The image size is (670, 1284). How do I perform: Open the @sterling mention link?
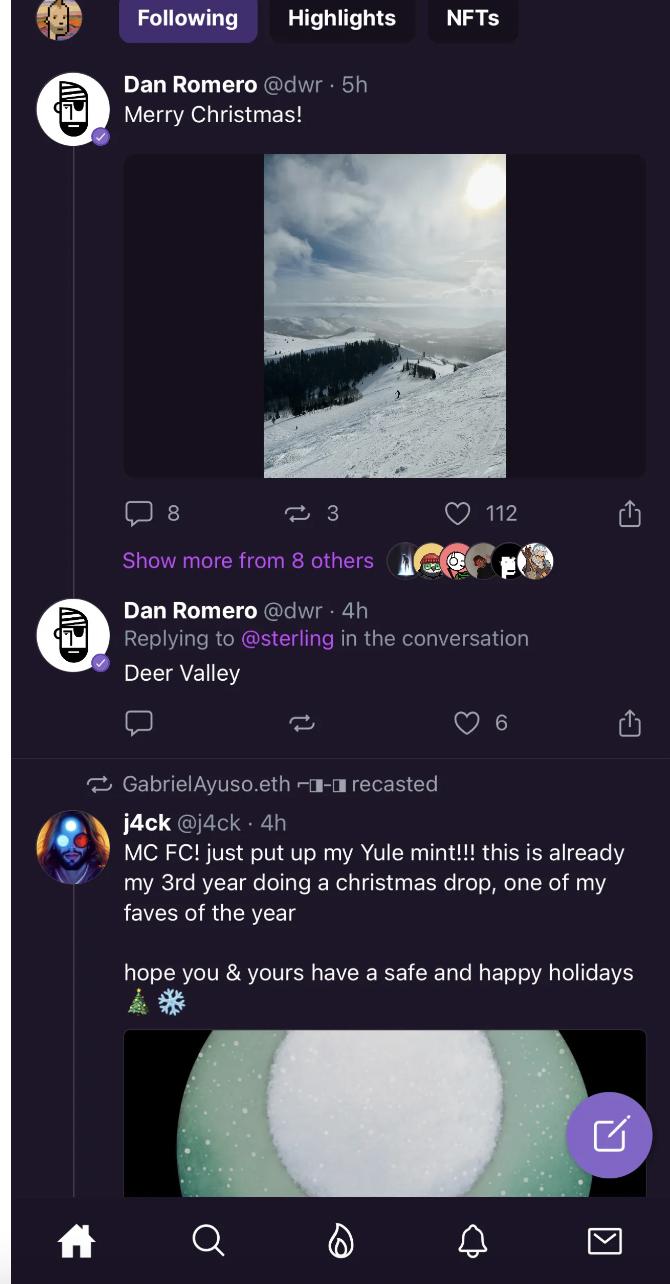(x=287, y=639)
